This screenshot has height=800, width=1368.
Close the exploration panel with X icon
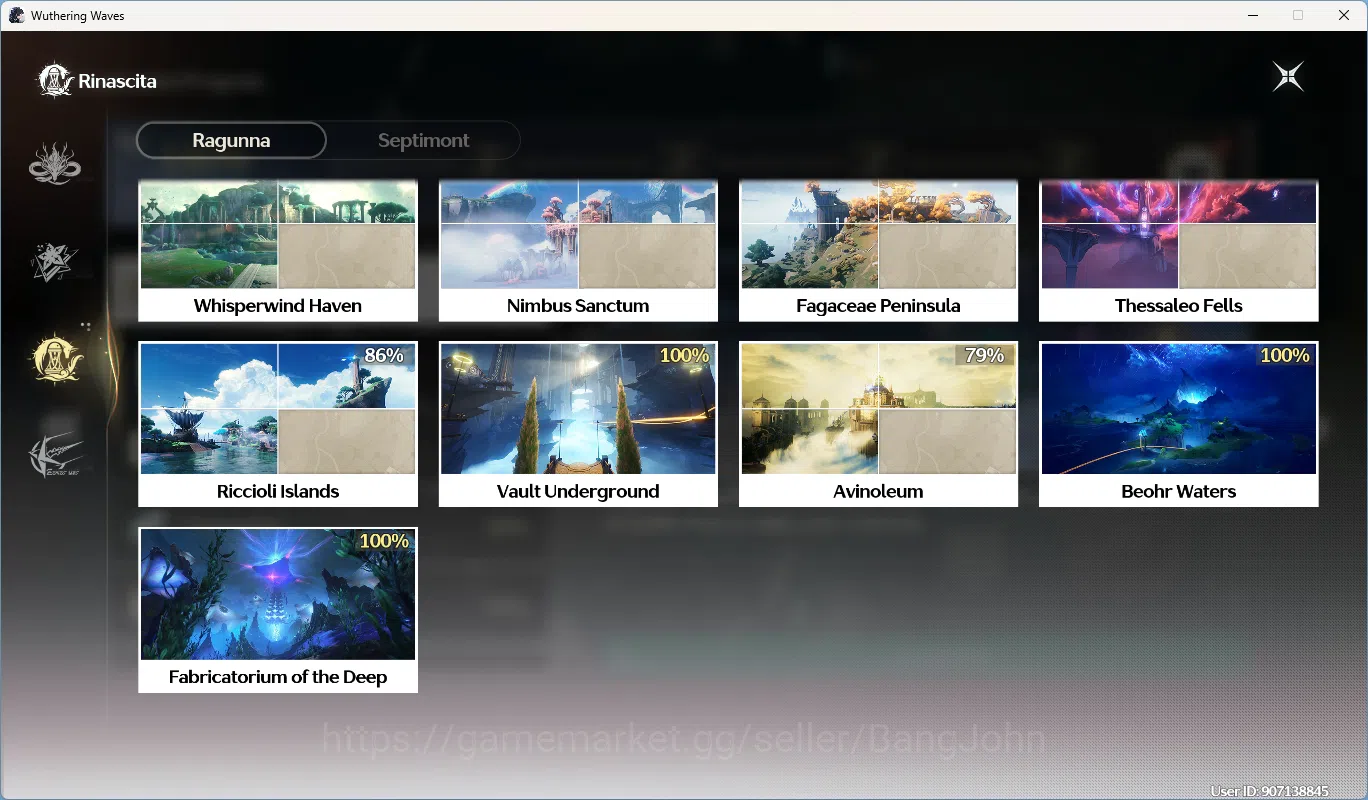click(1288, 77)
